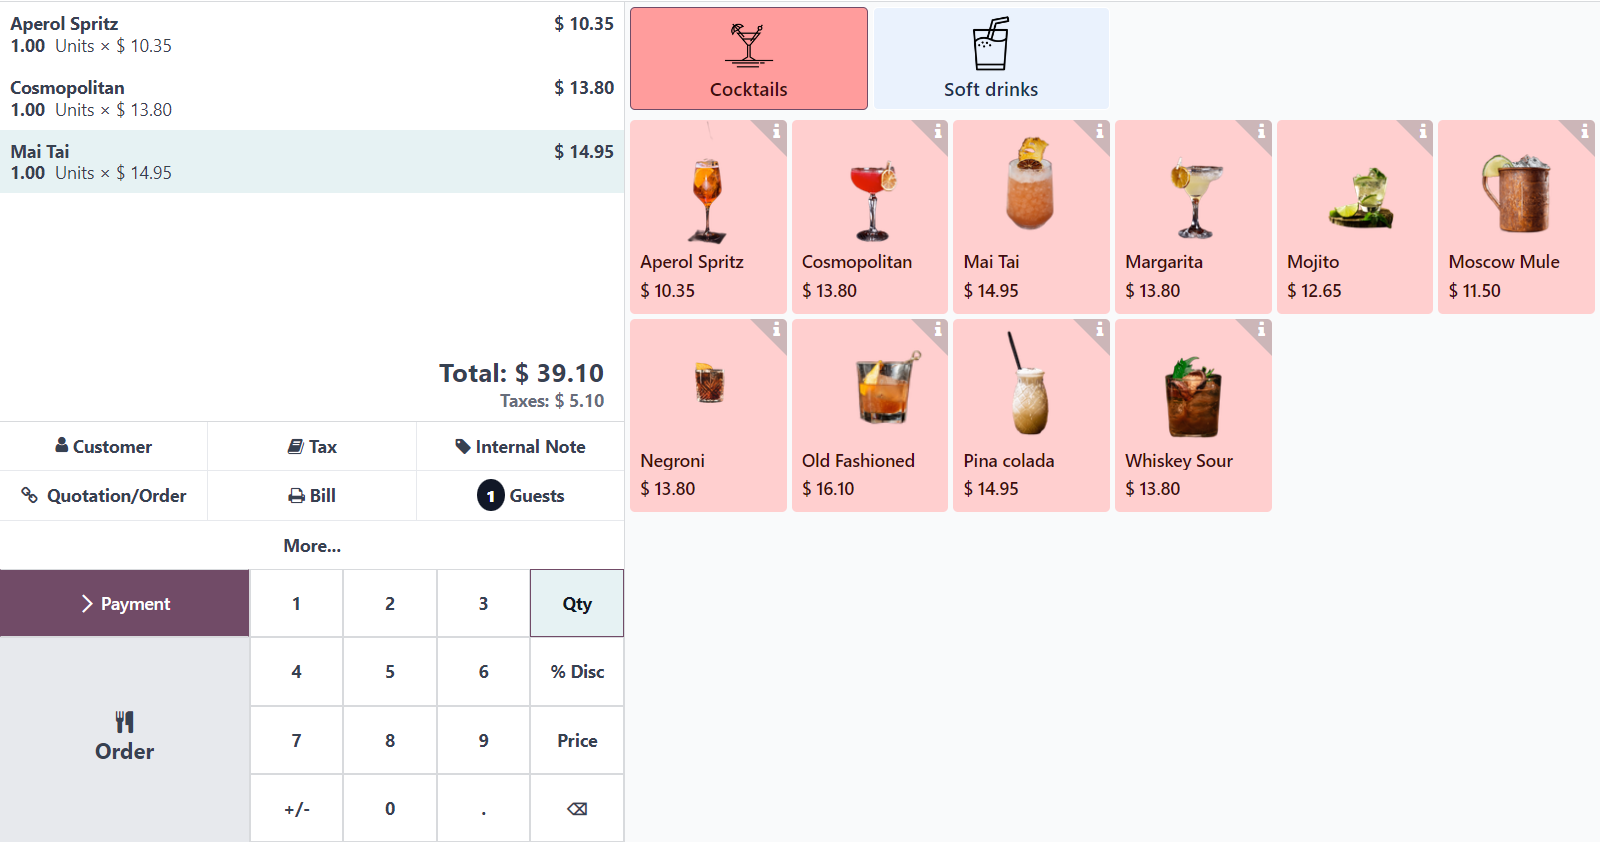Expand the More... options
The image size is (1600, 842).
(x=312, y=546)
